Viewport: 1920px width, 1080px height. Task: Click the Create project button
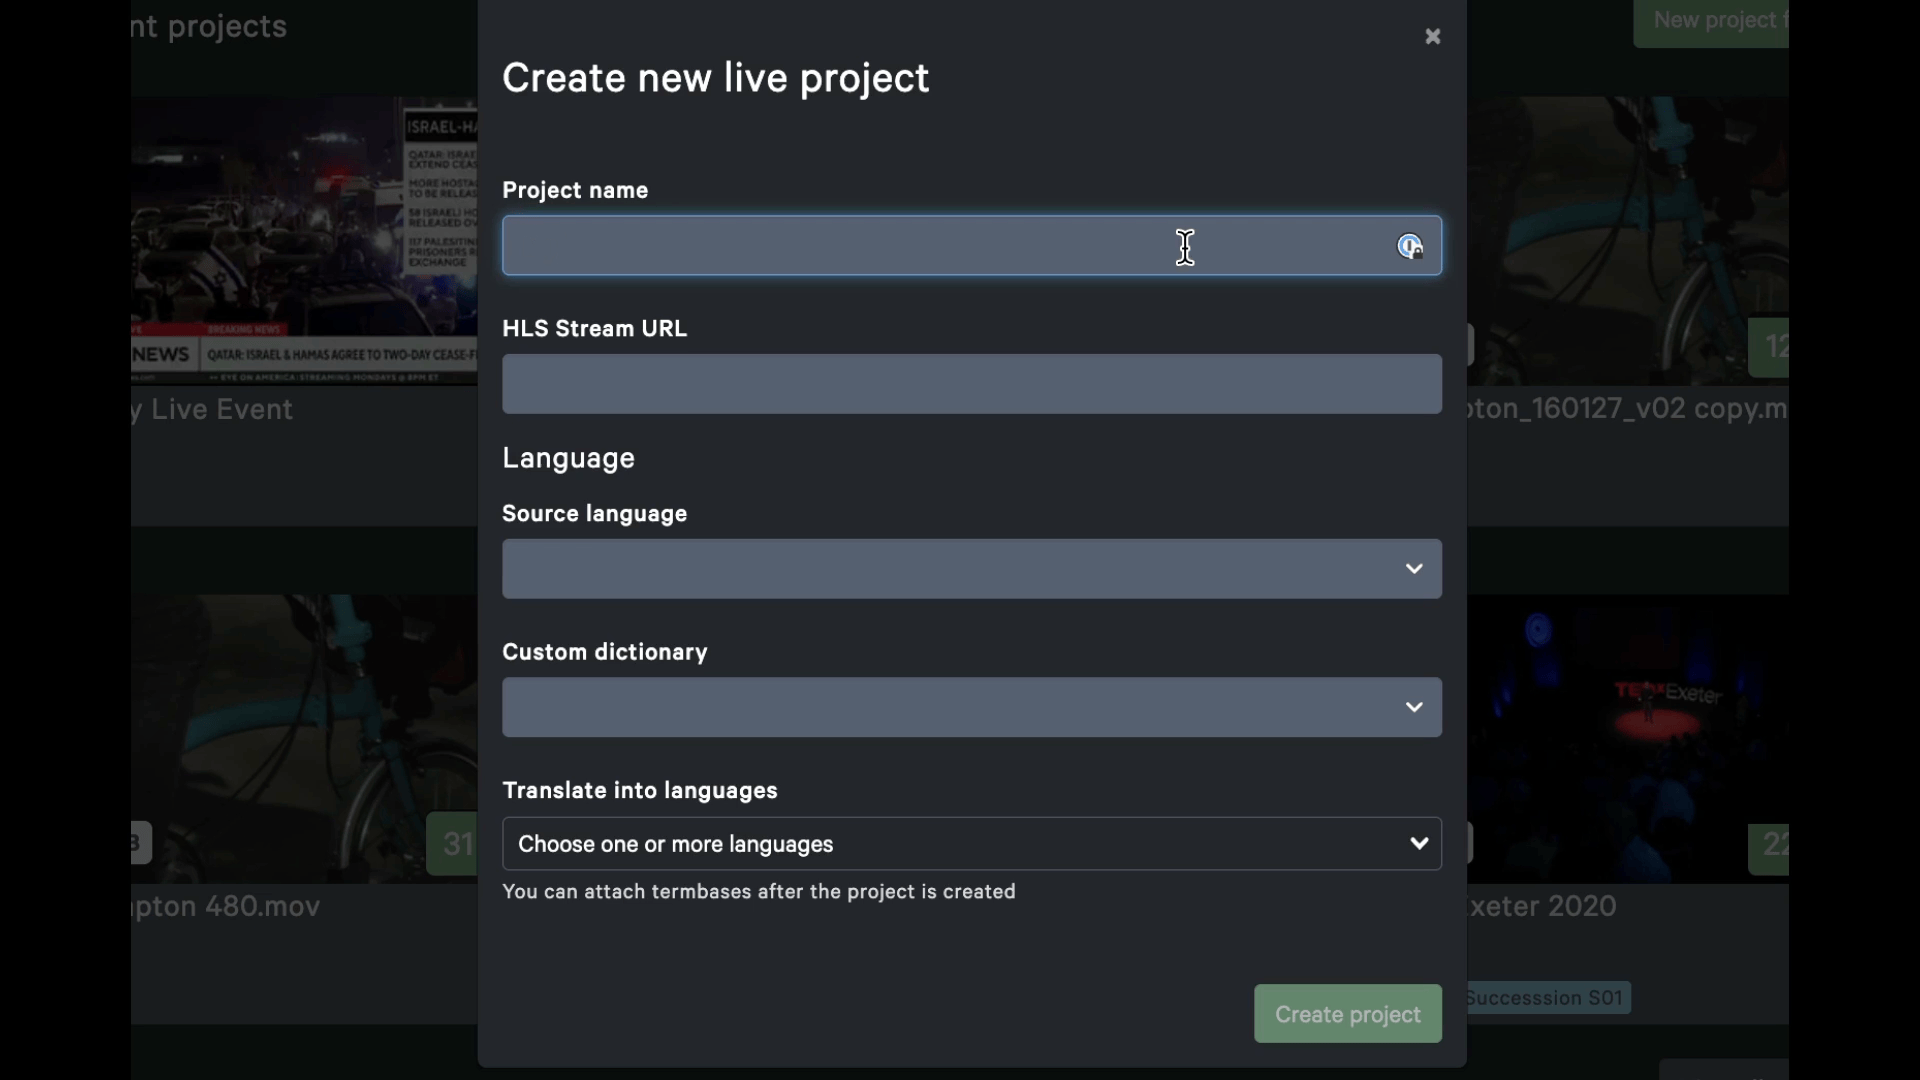click(1347, 1013)
